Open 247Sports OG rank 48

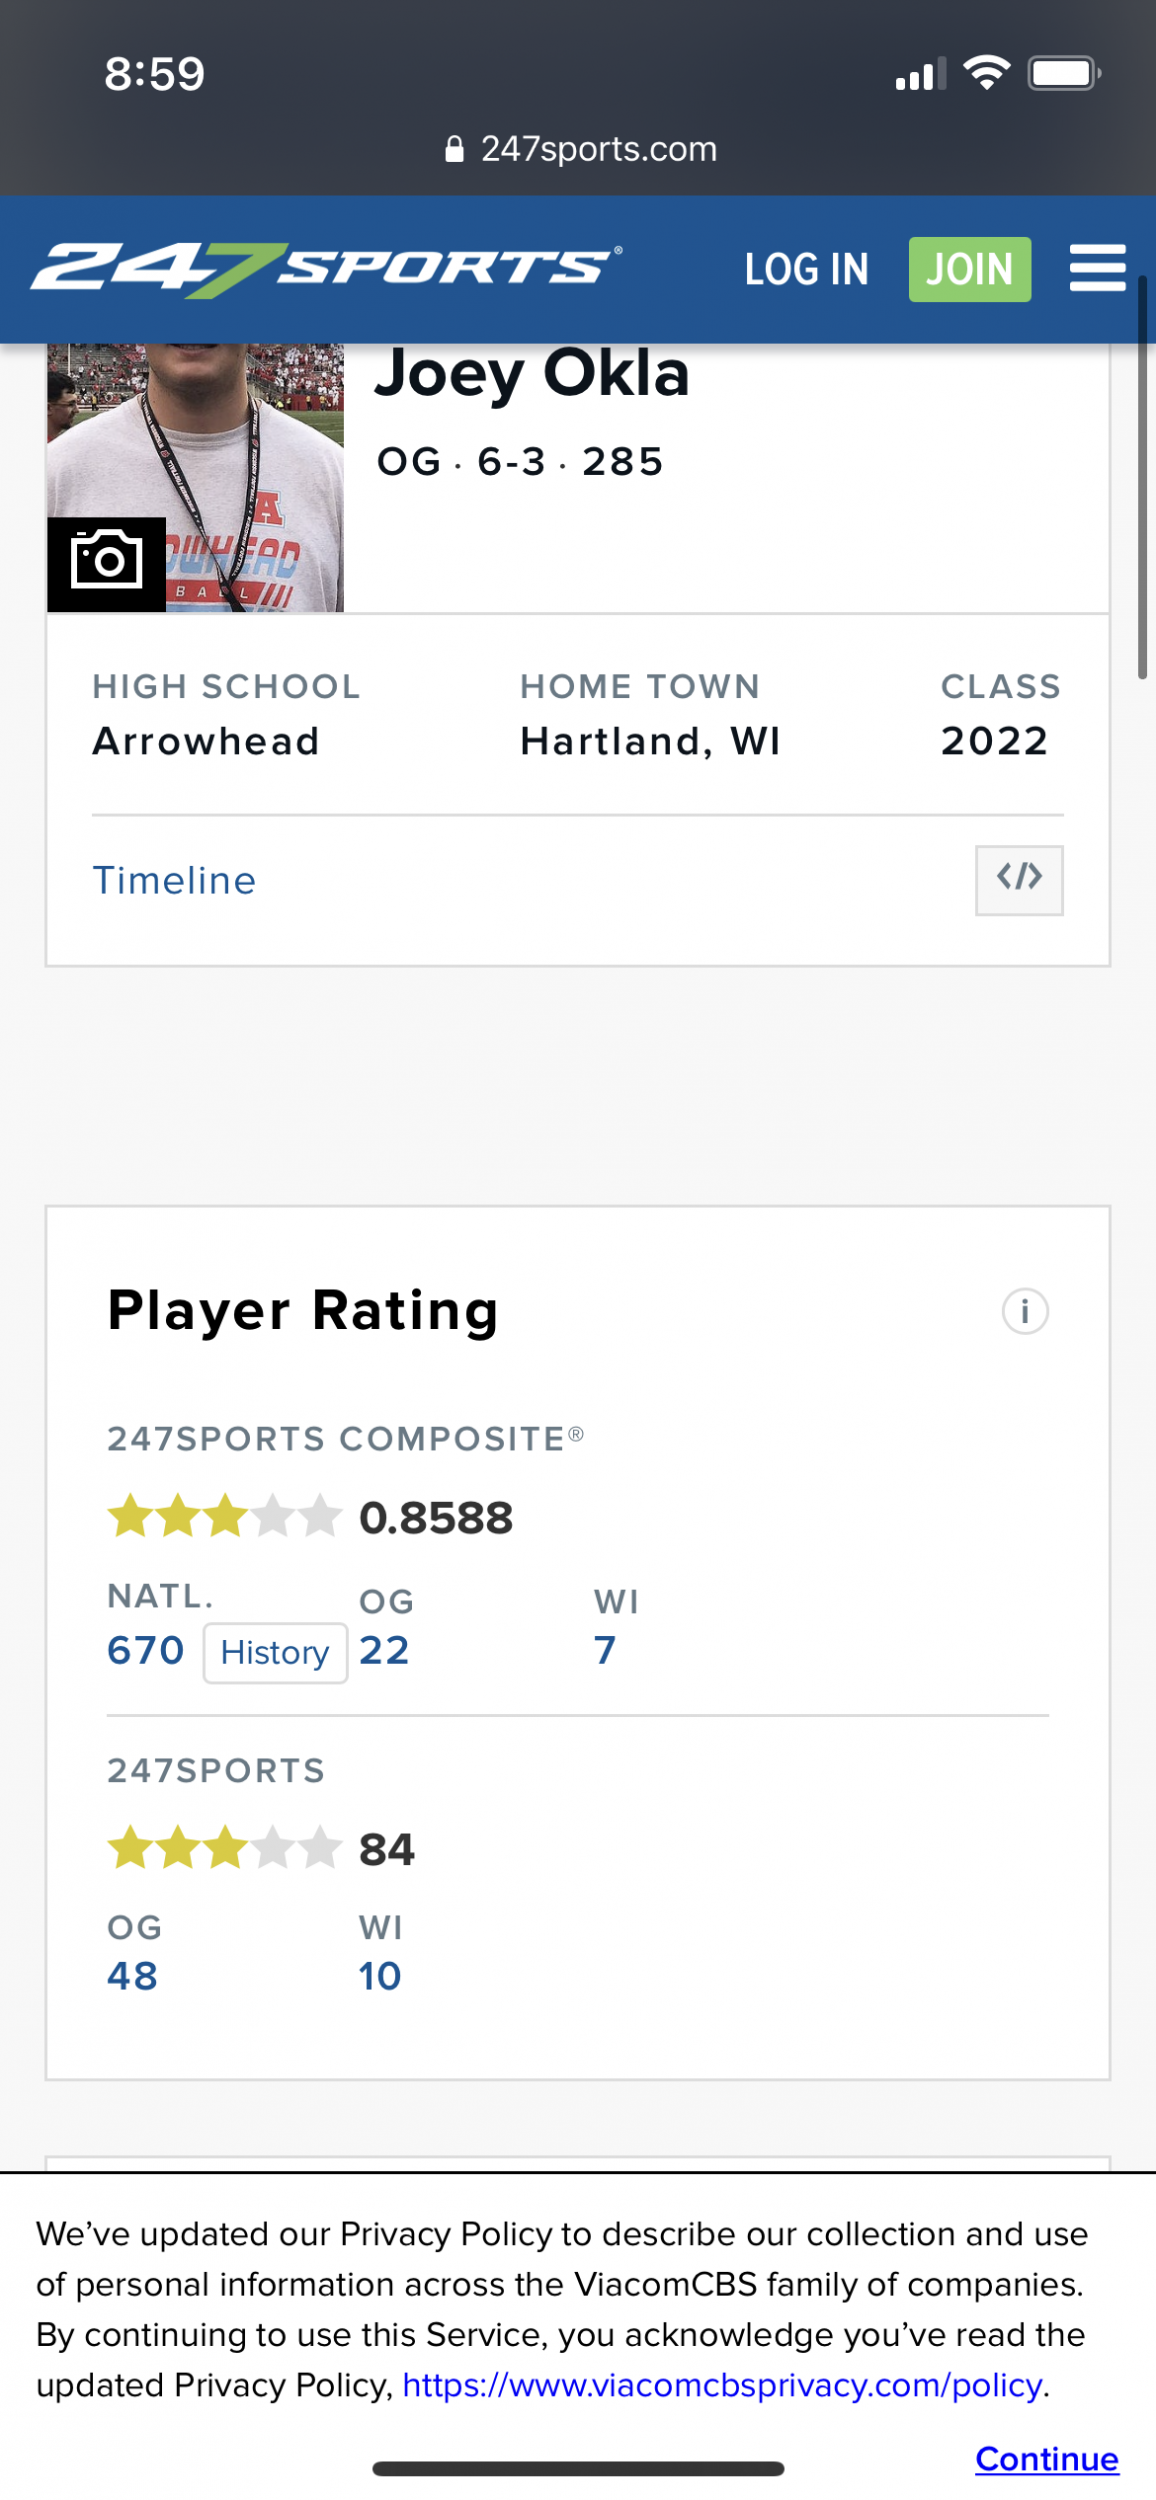click(132, 1976)
